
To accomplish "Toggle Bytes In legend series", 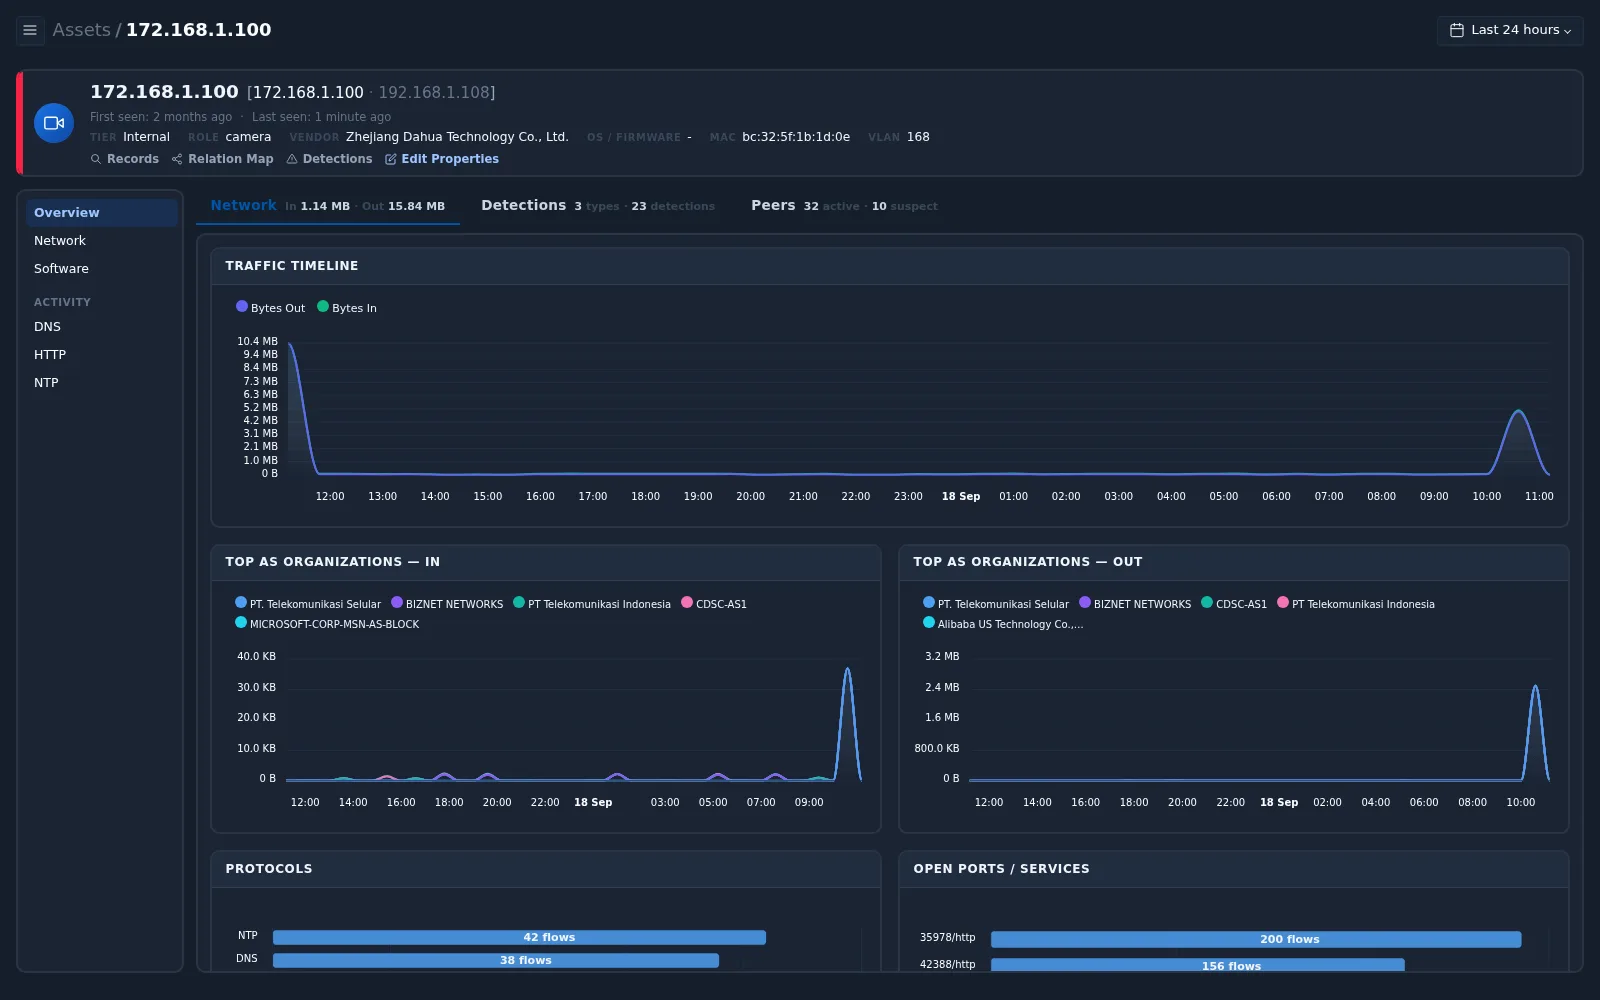I will 347,308.
